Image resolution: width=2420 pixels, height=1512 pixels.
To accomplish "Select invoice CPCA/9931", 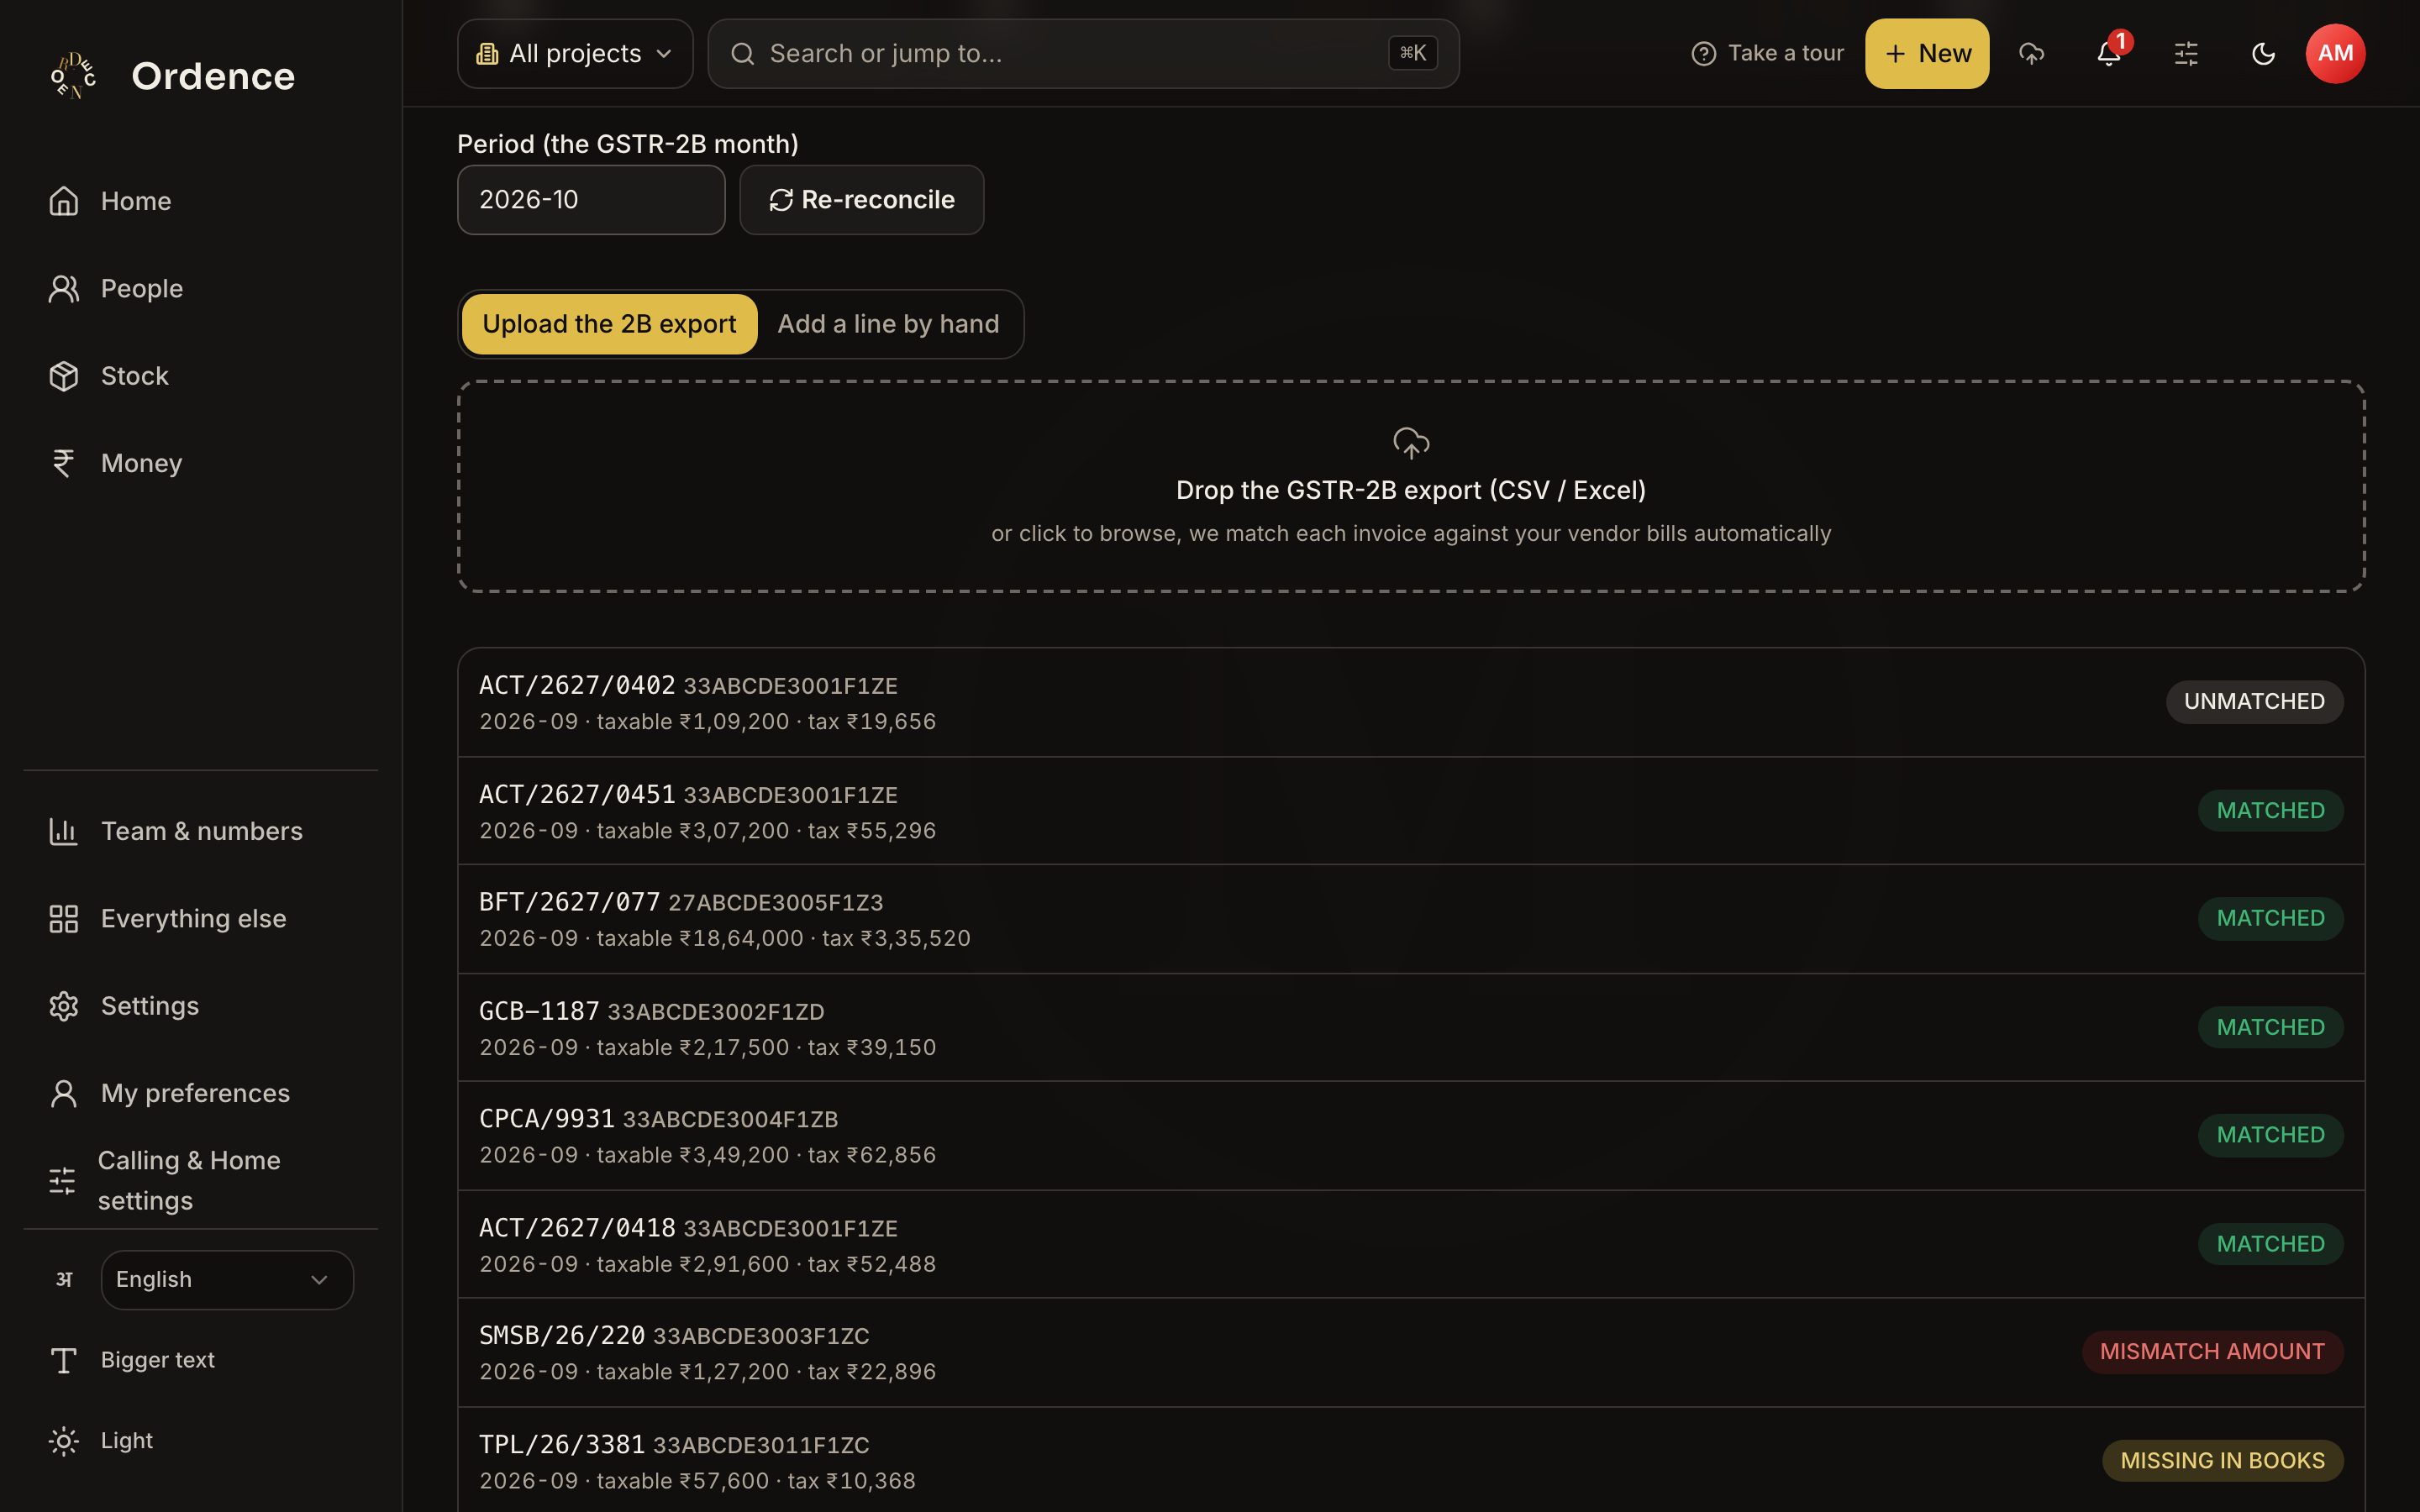I will 1411,1136.
